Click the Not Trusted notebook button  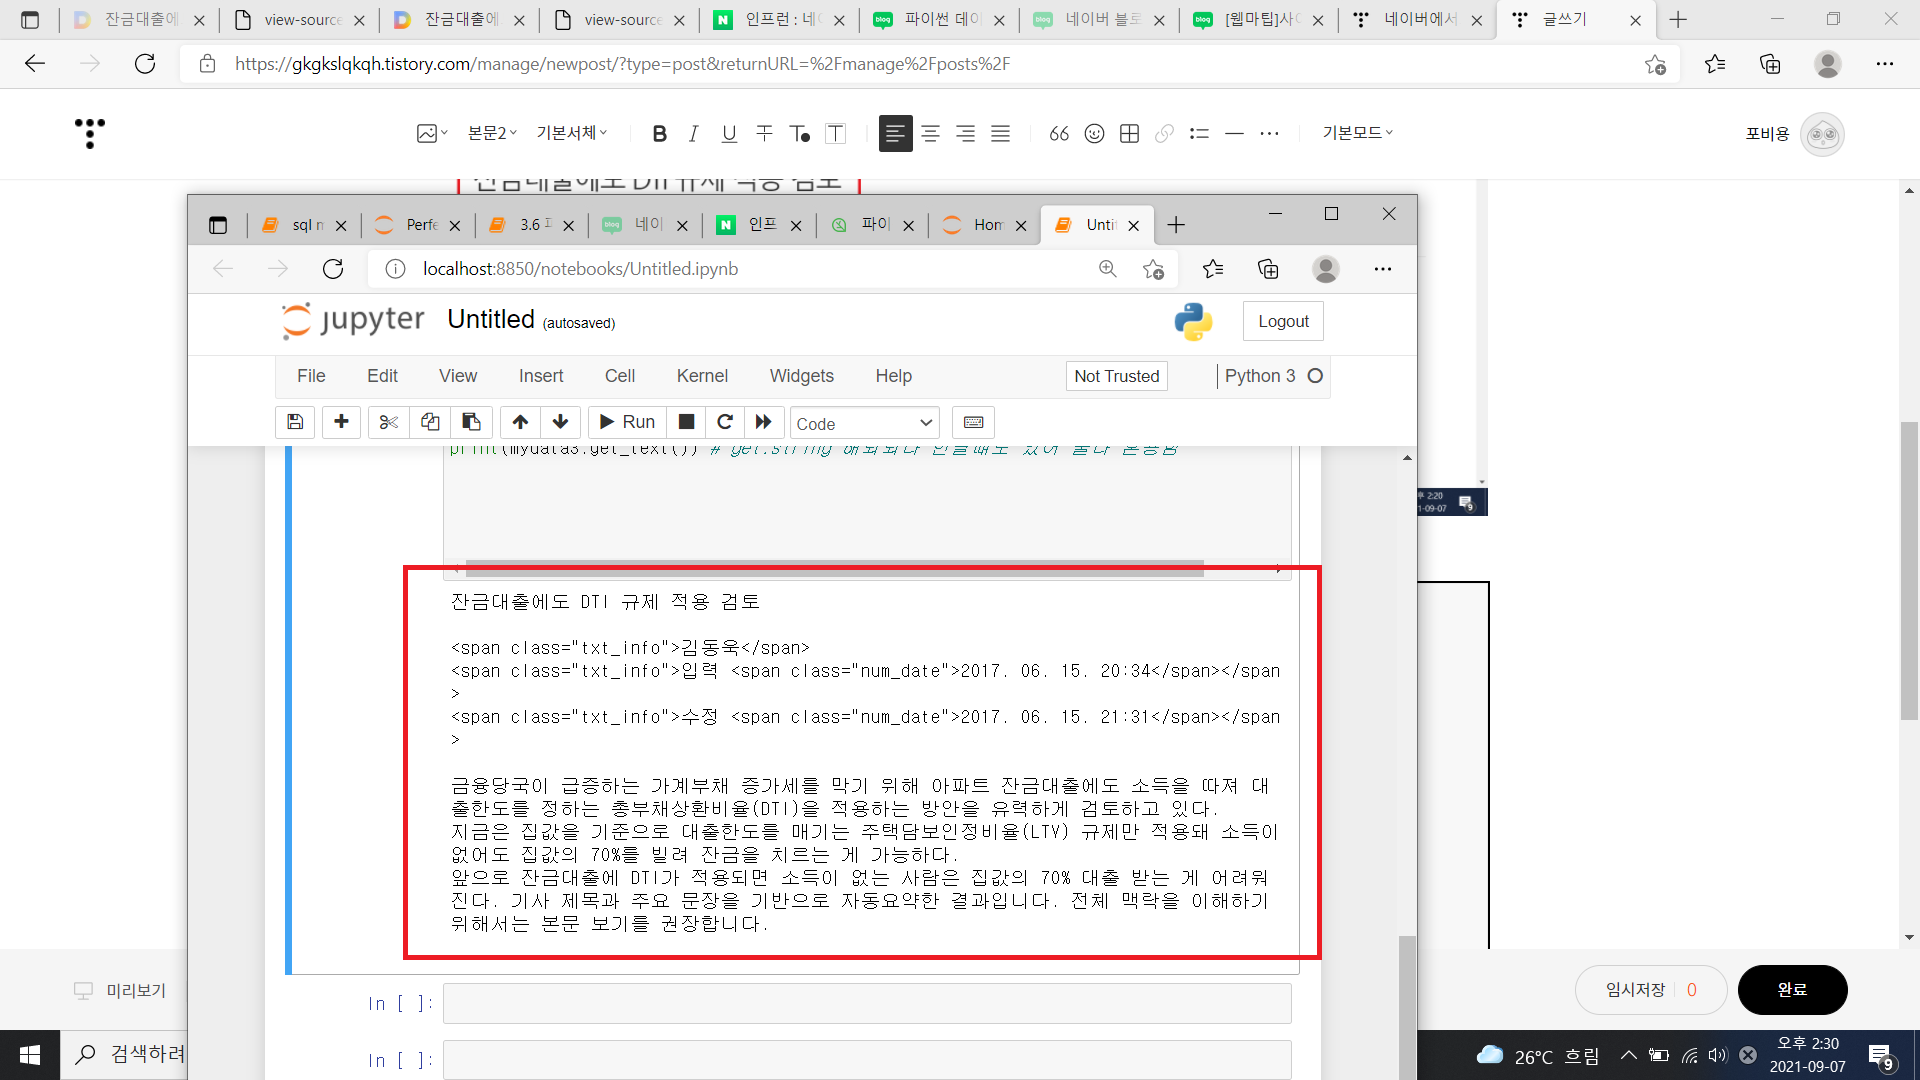coord(1116,376)
